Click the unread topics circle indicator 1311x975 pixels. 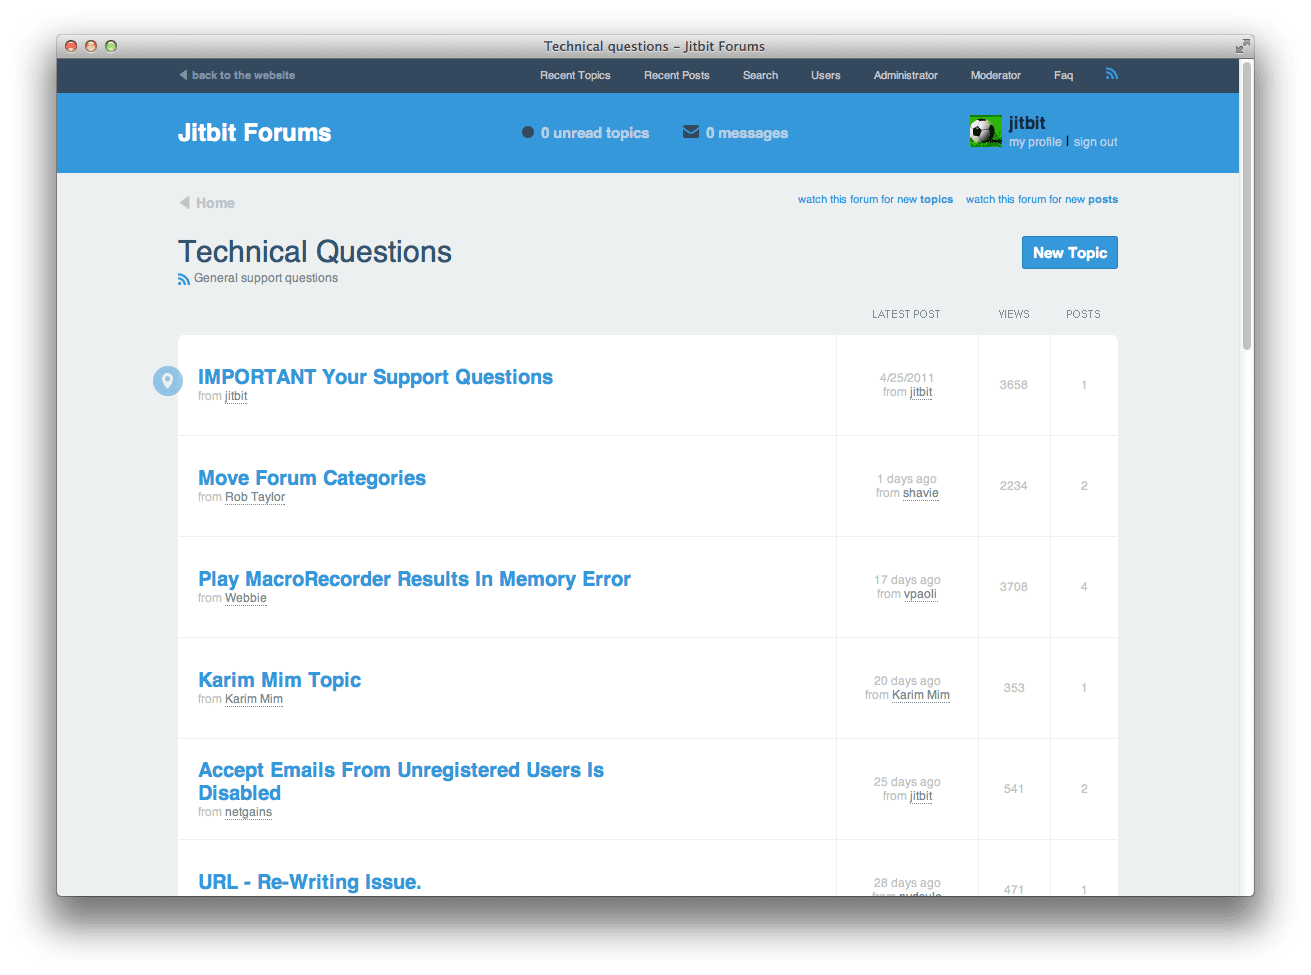527,131
